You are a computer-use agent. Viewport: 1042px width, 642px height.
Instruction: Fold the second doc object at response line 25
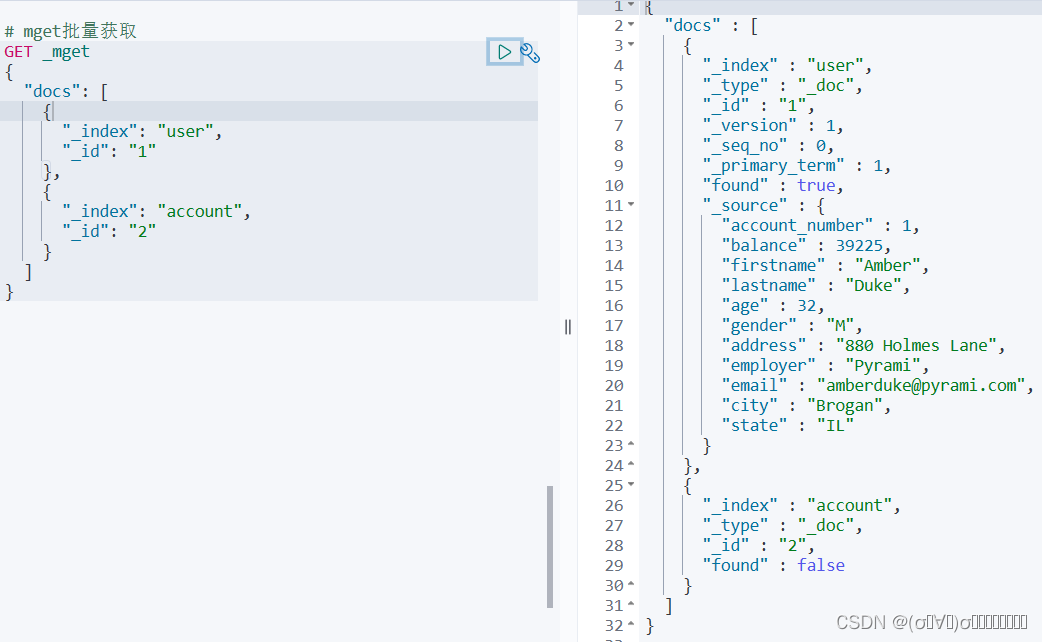[631, 484]
